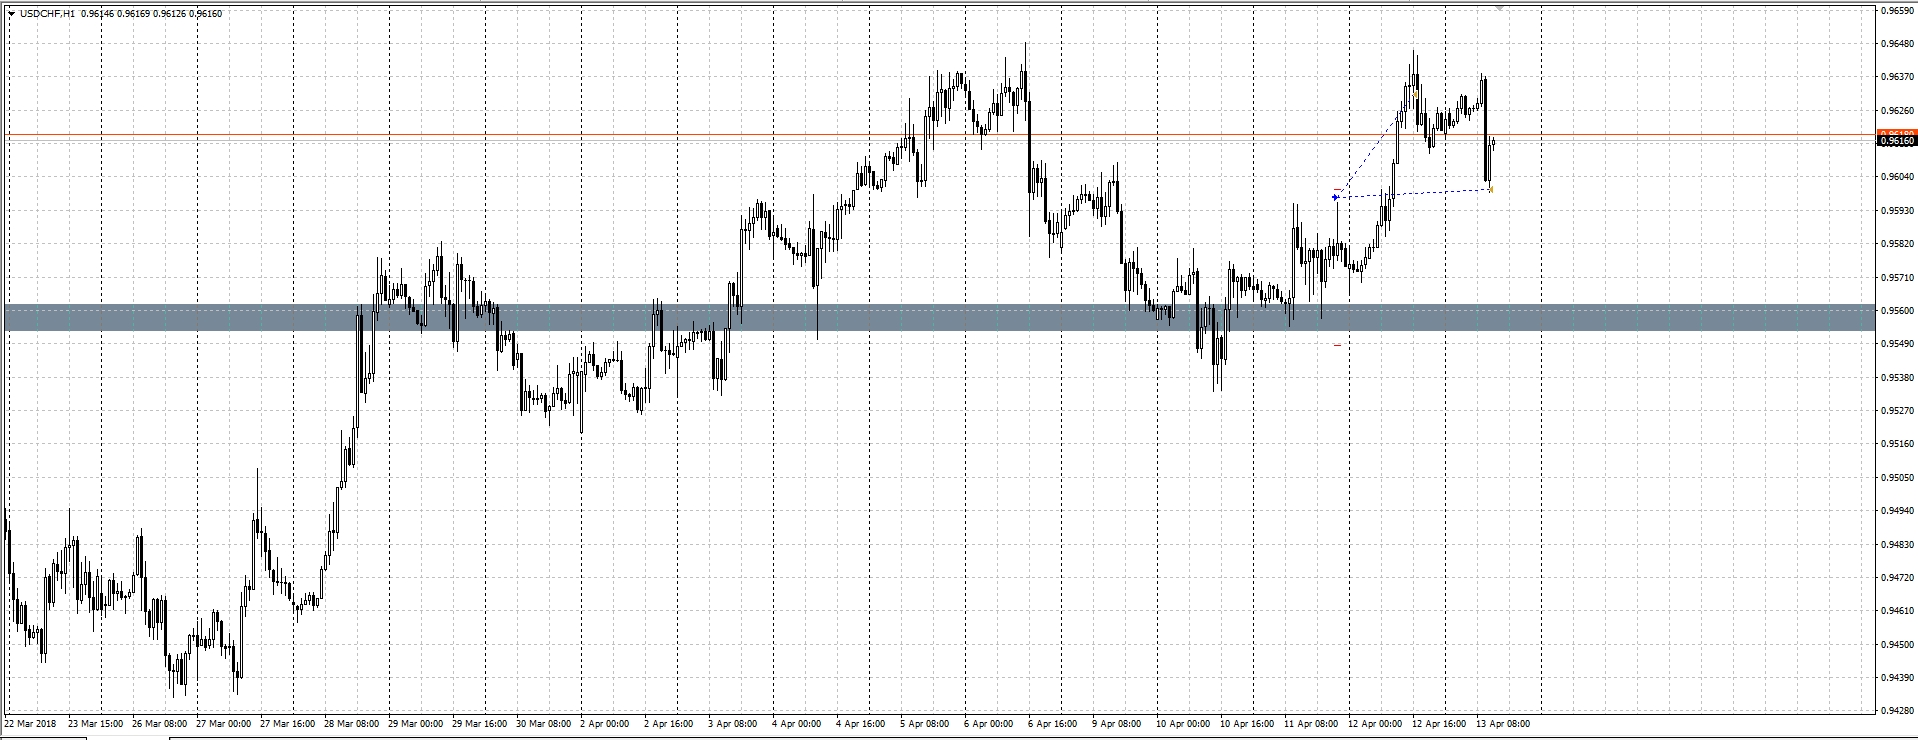Click the black current price label 0.96160
The image size is (1918, 740).
(x=1896, y=141)
